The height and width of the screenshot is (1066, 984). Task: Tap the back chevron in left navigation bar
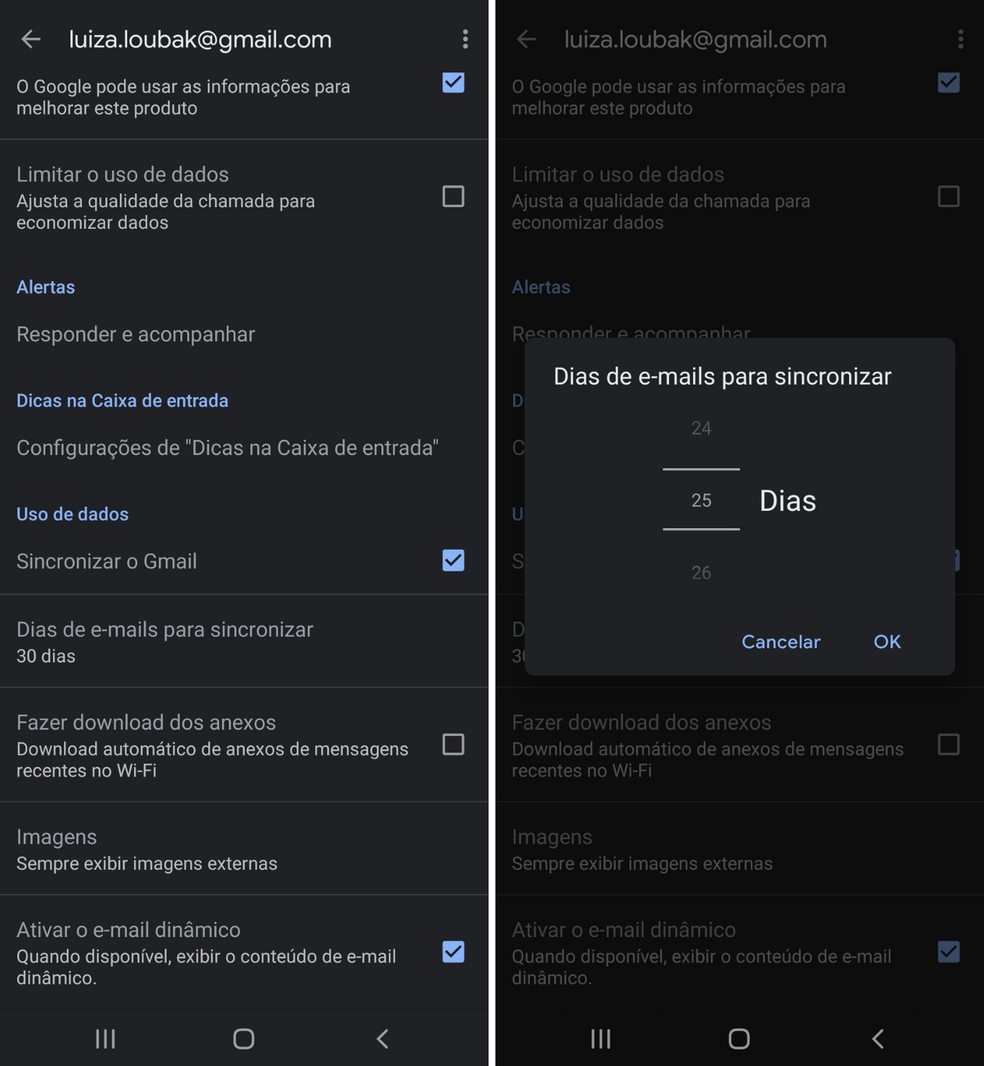(x=383, y=1038)
